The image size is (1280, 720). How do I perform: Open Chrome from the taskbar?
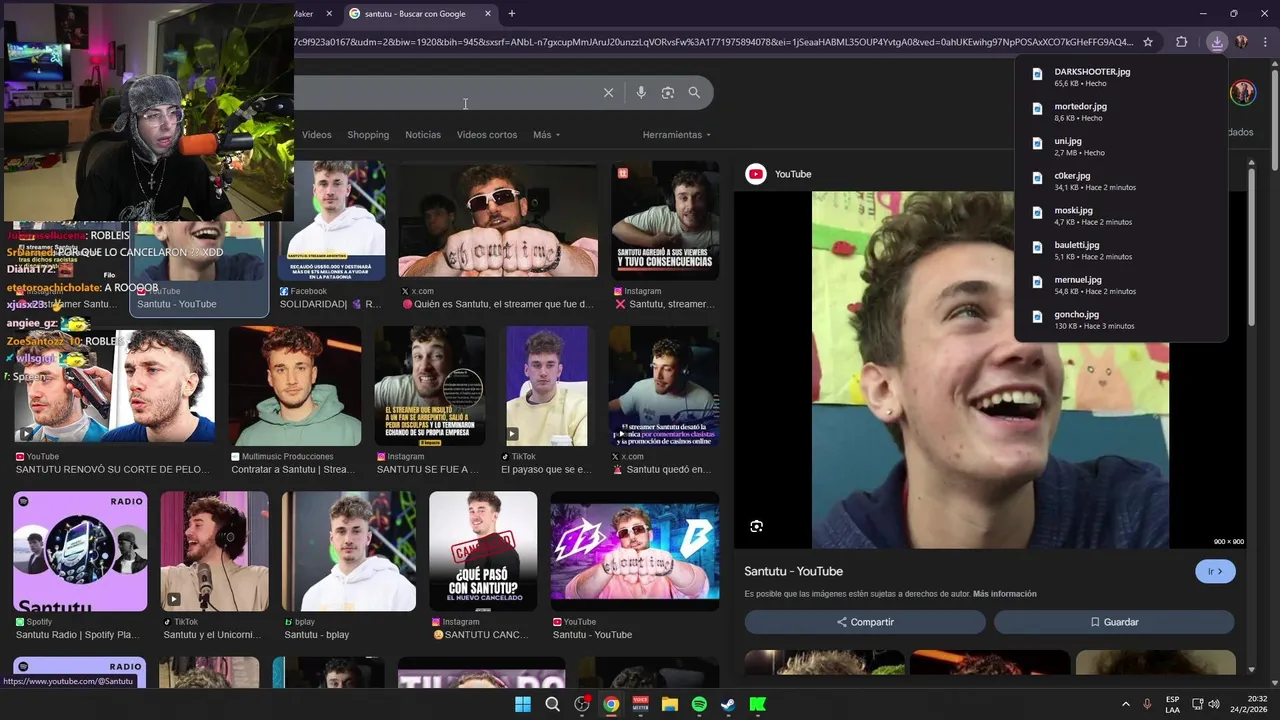(611, 704)
